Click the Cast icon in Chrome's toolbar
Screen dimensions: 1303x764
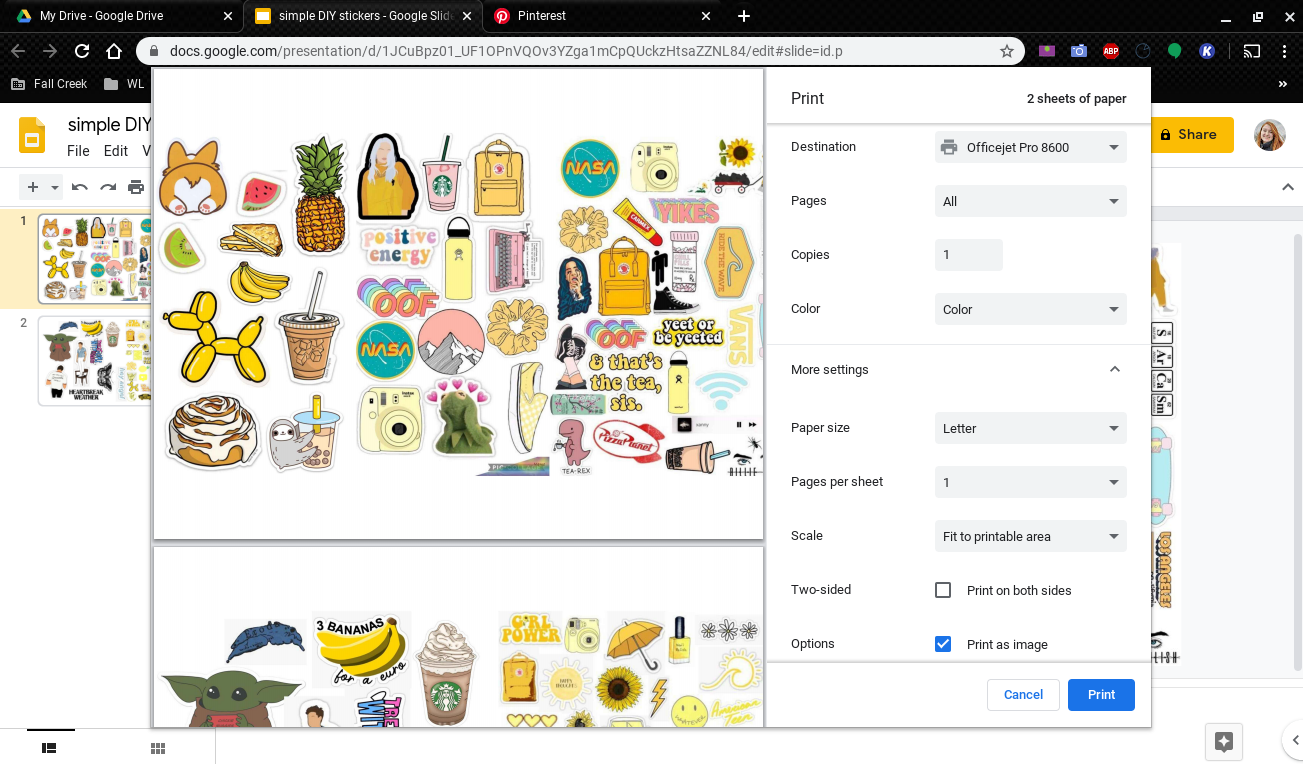(1251, 50)
